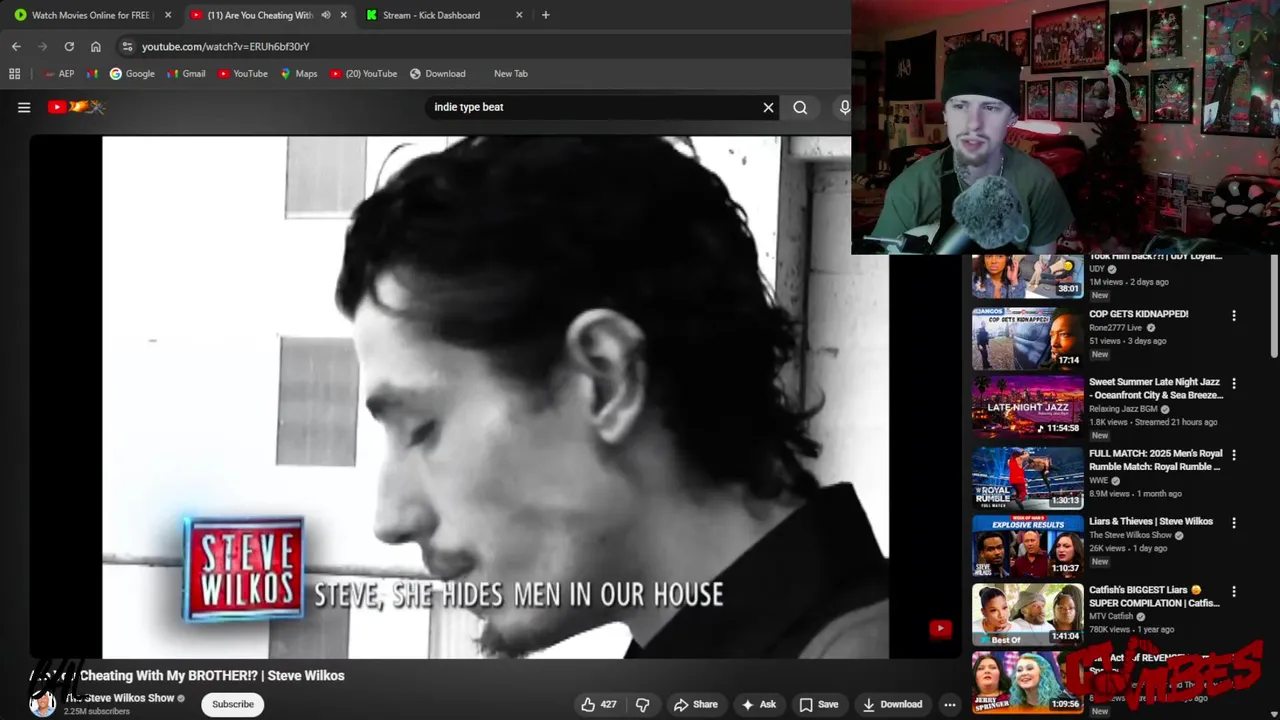The width and height of the screenshot is (1280, 720).
Task: Close the Watch Movies Online tab
Action: (x=168, y=15)
